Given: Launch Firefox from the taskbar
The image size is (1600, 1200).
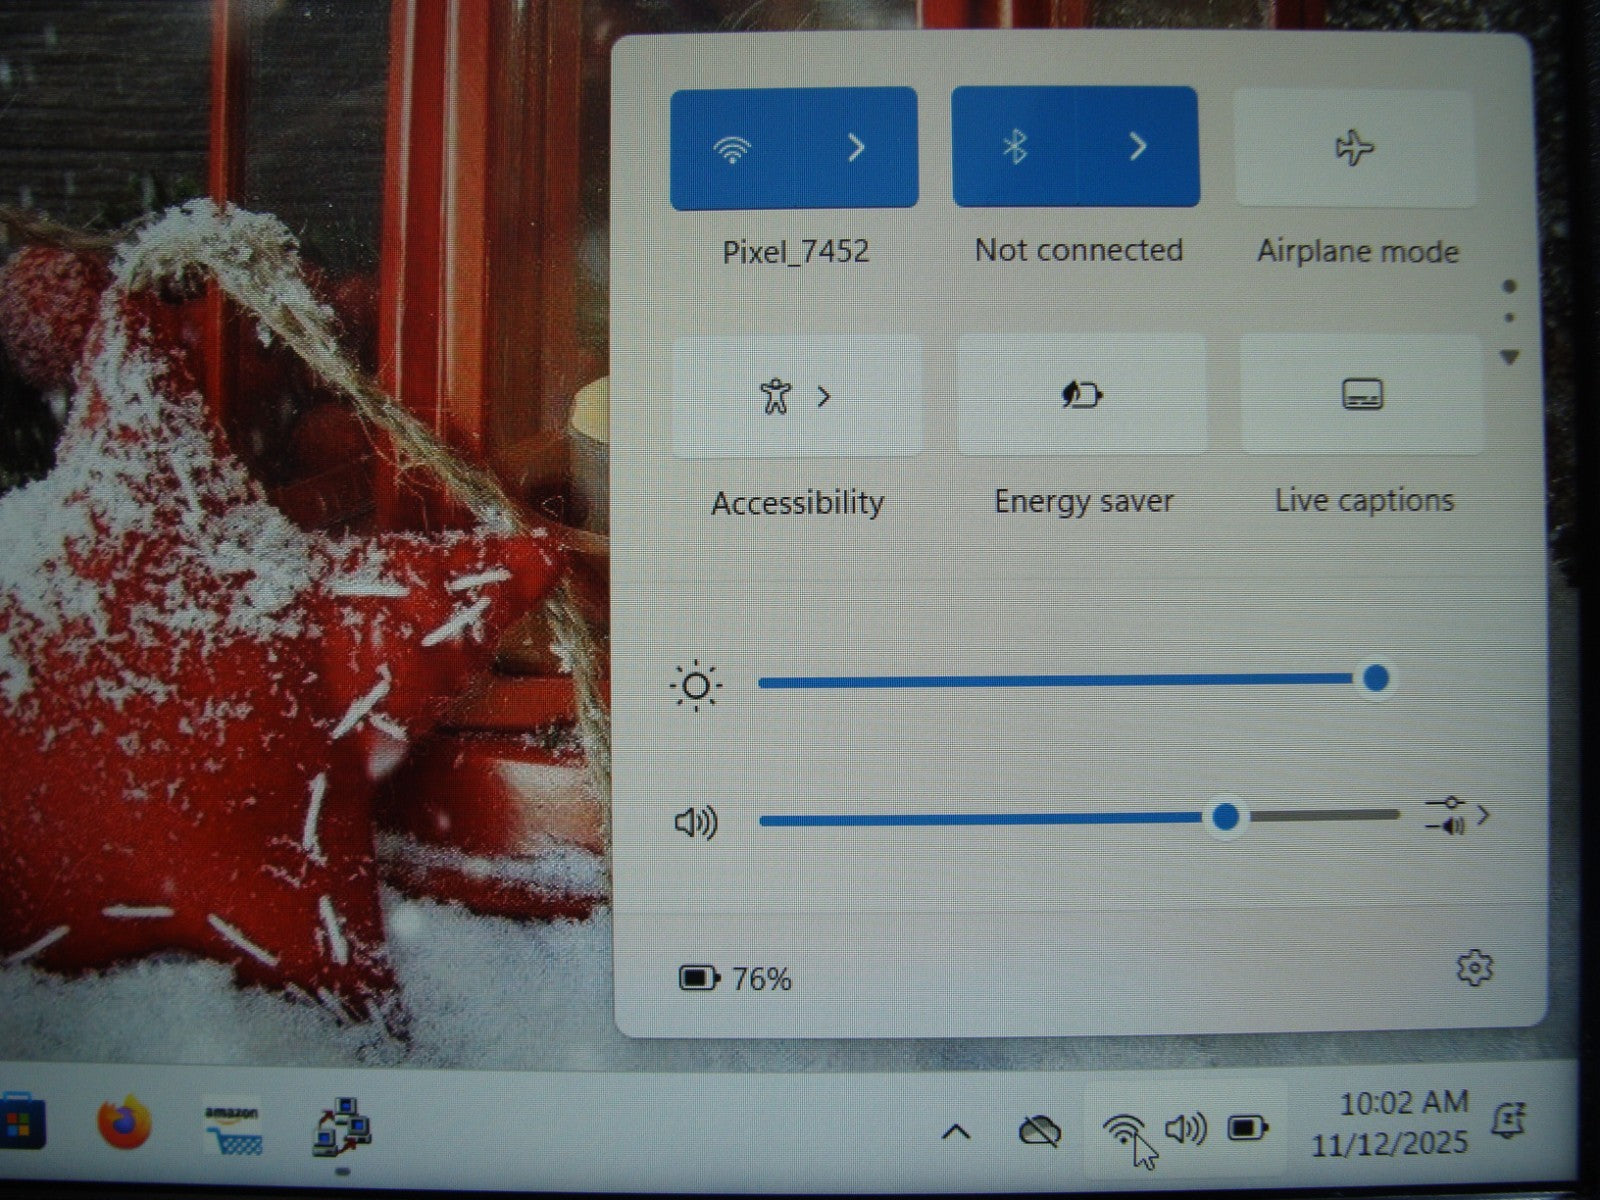Looking at the screenshot, I should pos(124,1124).
